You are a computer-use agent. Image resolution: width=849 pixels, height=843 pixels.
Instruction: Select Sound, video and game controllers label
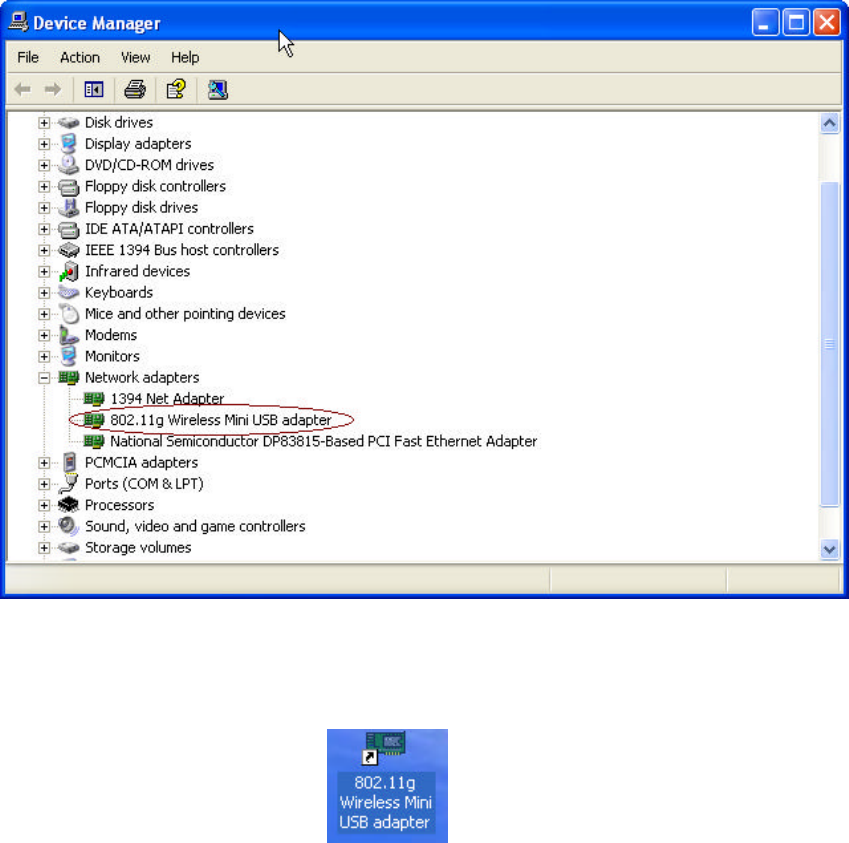pyautogui.click(x=195, y=526)
